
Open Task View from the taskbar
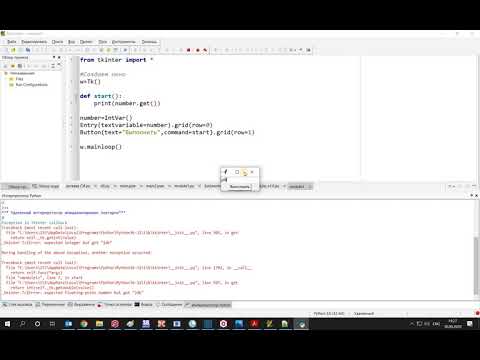53,324
